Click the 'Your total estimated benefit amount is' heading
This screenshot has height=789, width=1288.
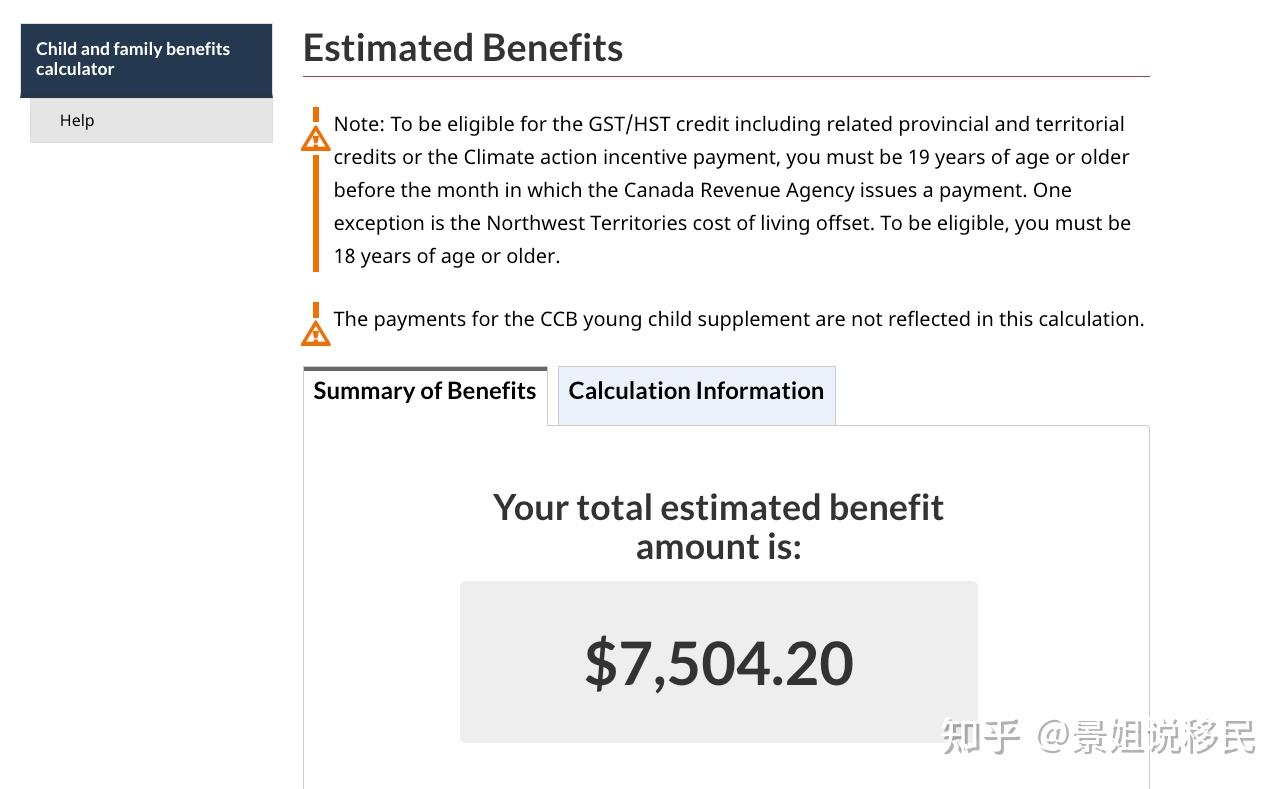click(718, 526)
